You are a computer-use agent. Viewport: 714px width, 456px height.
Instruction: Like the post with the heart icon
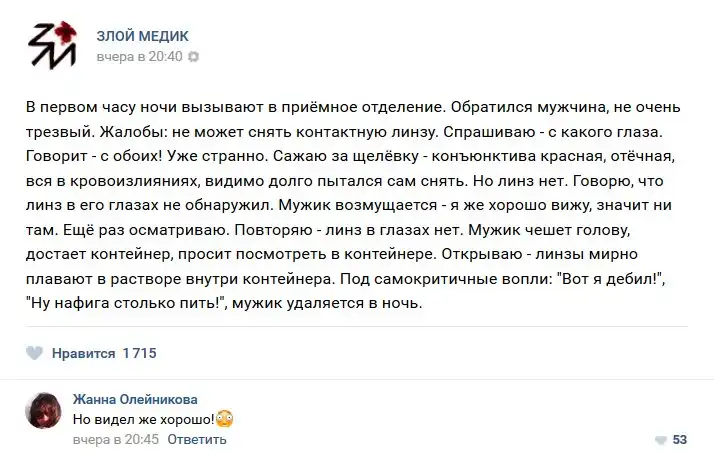(34, 353)
